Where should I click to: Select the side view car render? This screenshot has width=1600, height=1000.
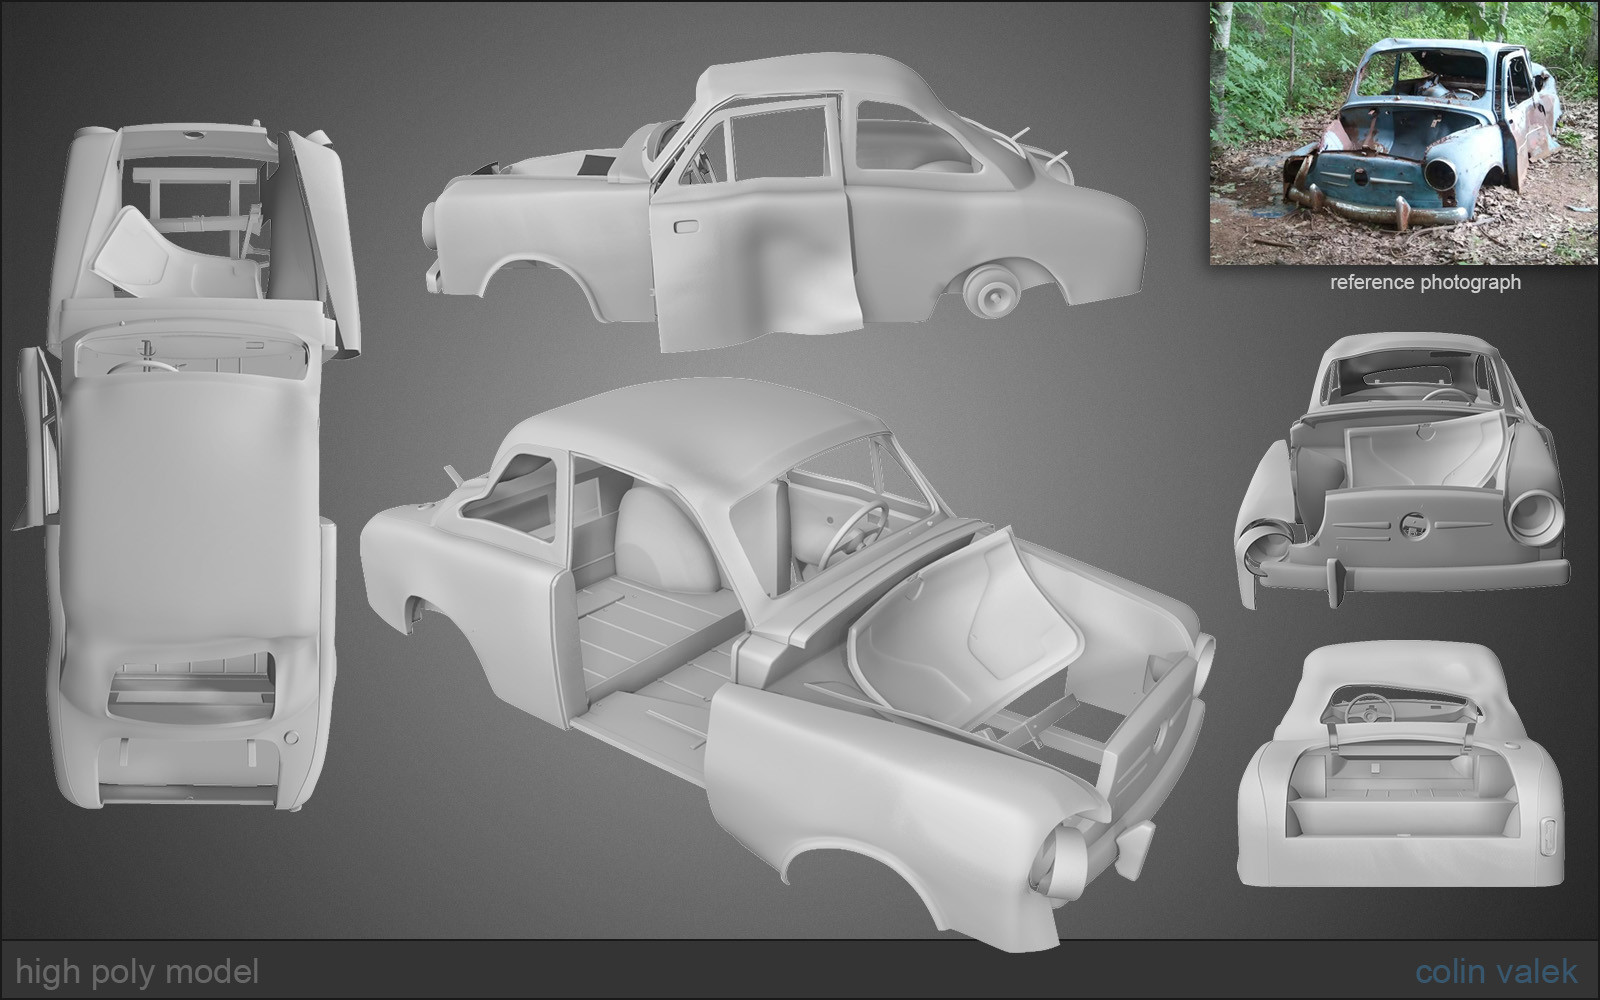[x=785, y=205]
